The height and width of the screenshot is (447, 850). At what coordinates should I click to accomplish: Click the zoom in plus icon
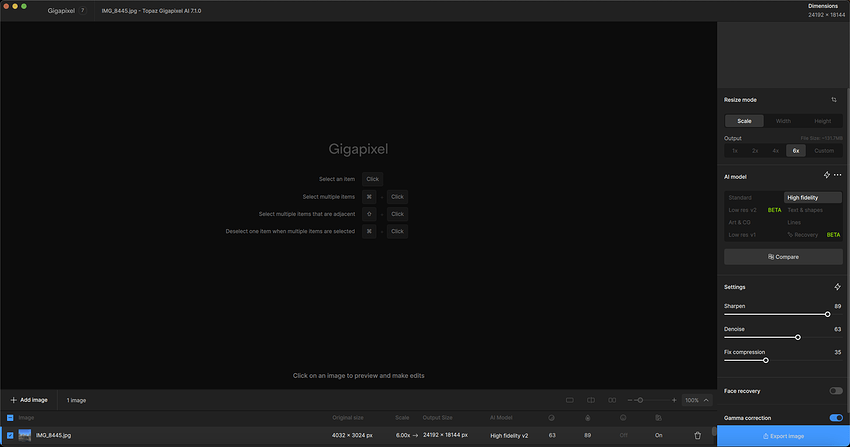[x=674, y=400]
